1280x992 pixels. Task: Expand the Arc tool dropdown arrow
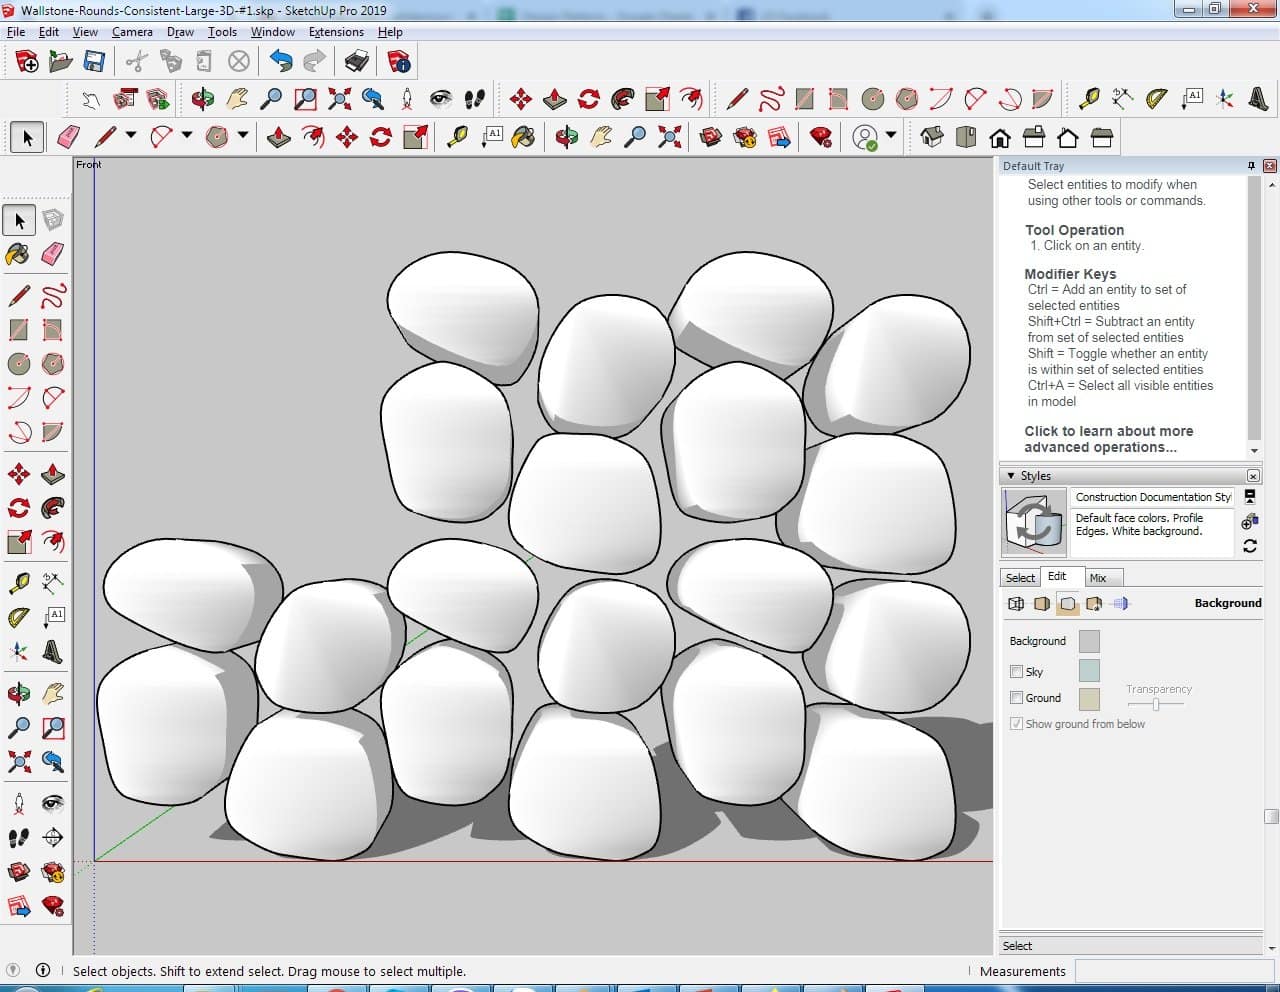coord(186,137)
